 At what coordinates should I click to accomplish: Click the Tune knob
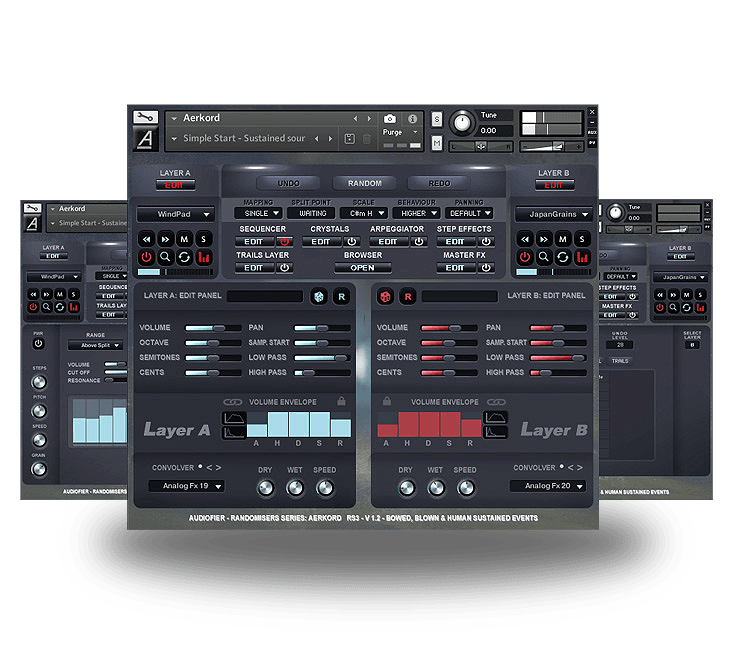click(462, 123)
